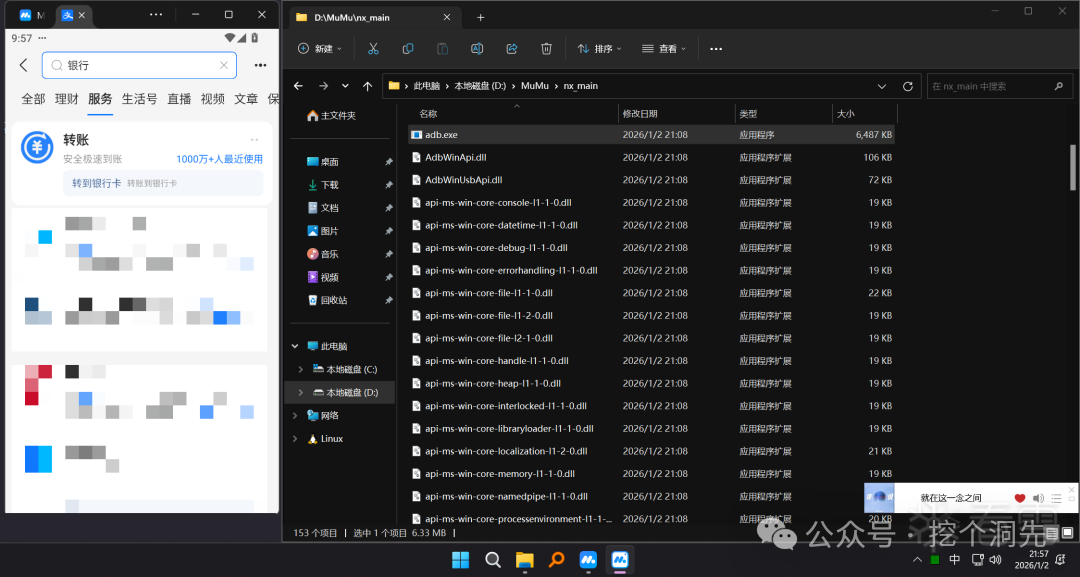Select the adb.exe file
The width and height of the screenshot is (1080, 577).
651,135
